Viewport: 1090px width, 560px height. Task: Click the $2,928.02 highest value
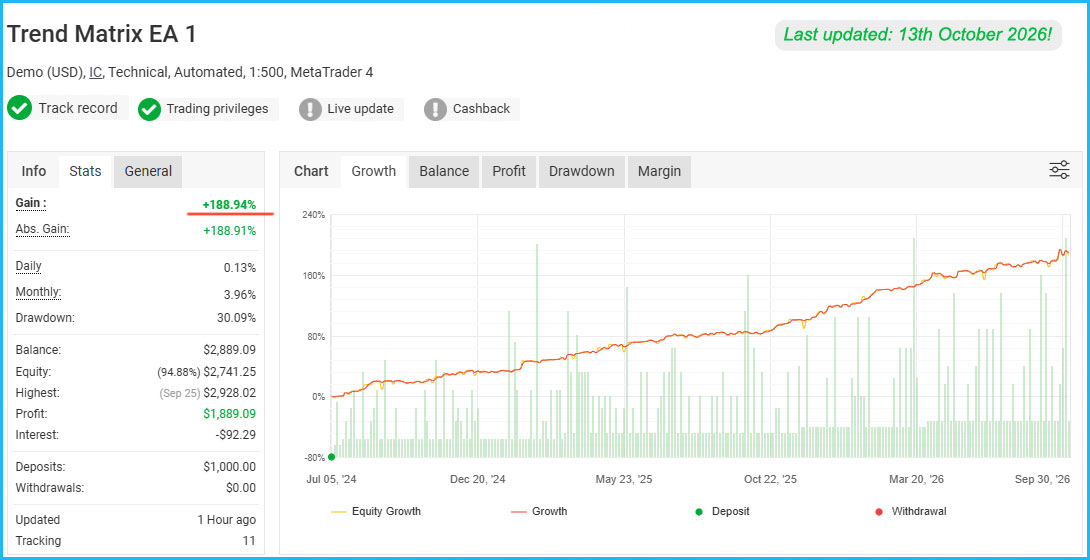229,393
